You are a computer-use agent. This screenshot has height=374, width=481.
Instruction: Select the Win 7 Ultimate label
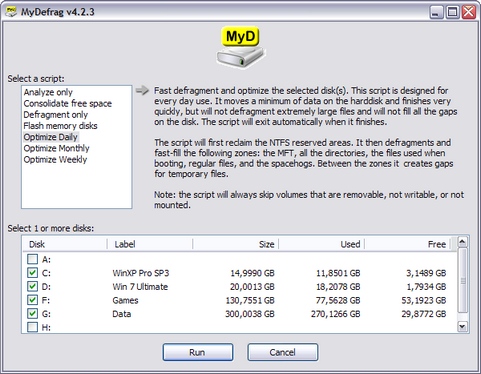140,287
